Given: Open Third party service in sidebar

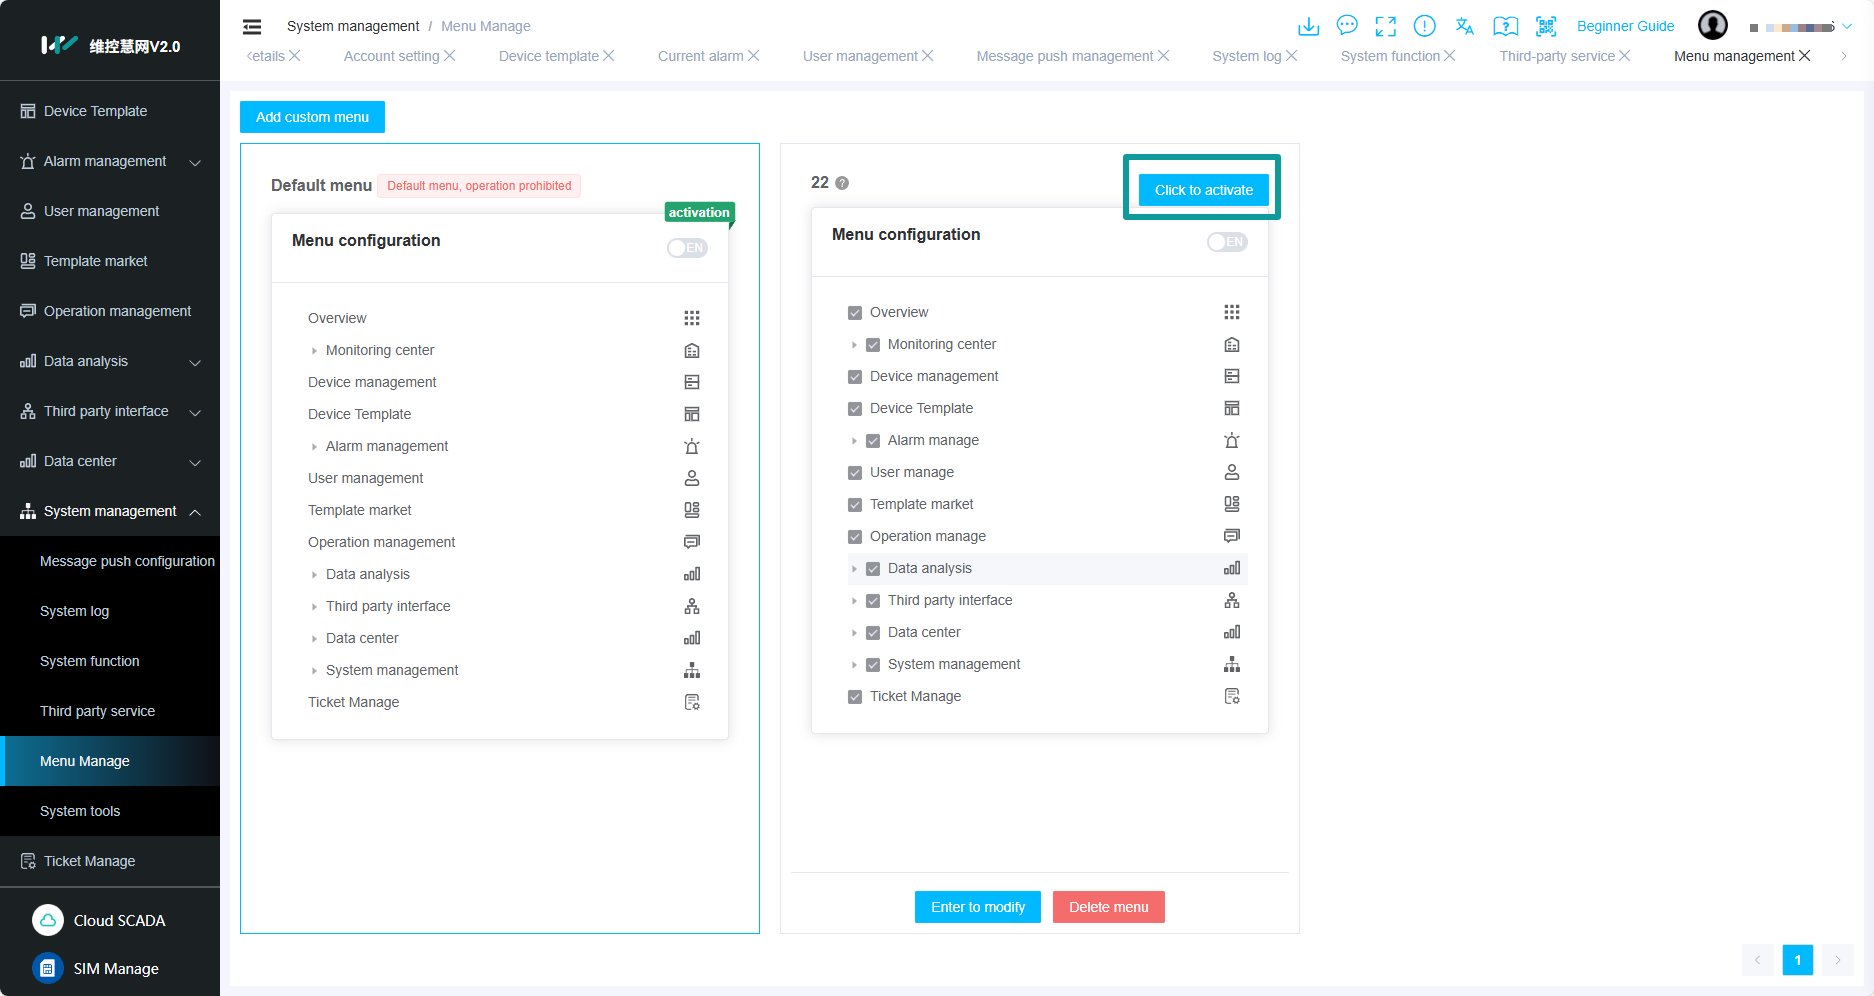Looking at the screenshot, I should pos(97,711).
